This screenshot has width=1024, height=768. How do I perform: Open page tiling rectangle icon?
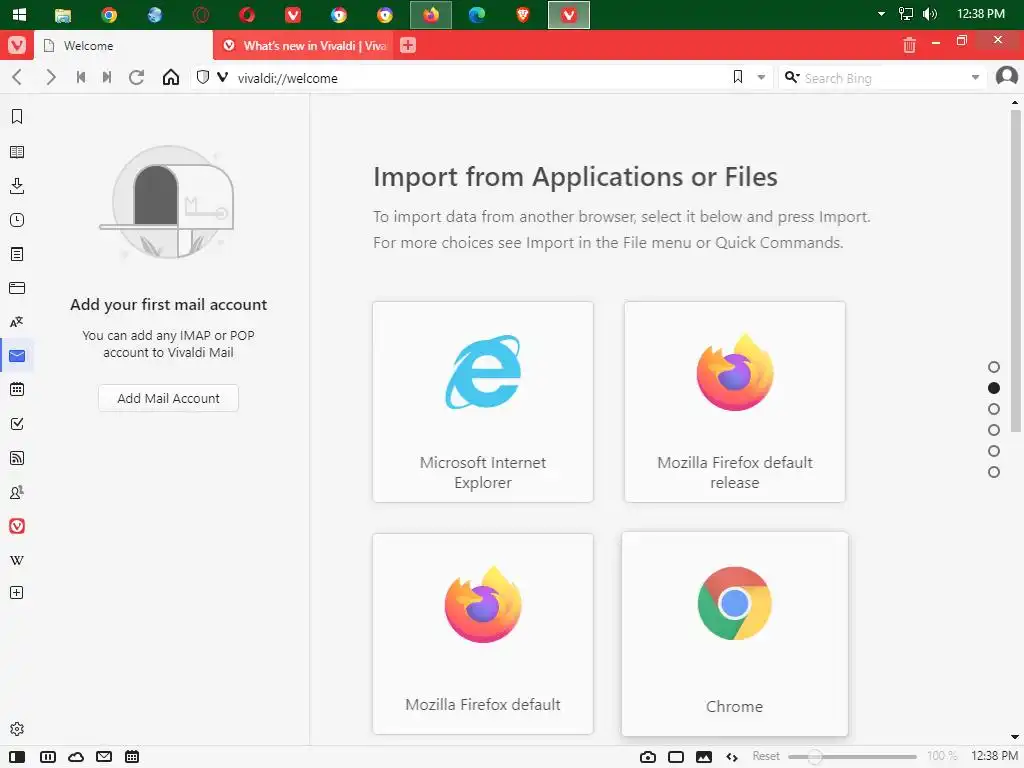pos(676,757)
